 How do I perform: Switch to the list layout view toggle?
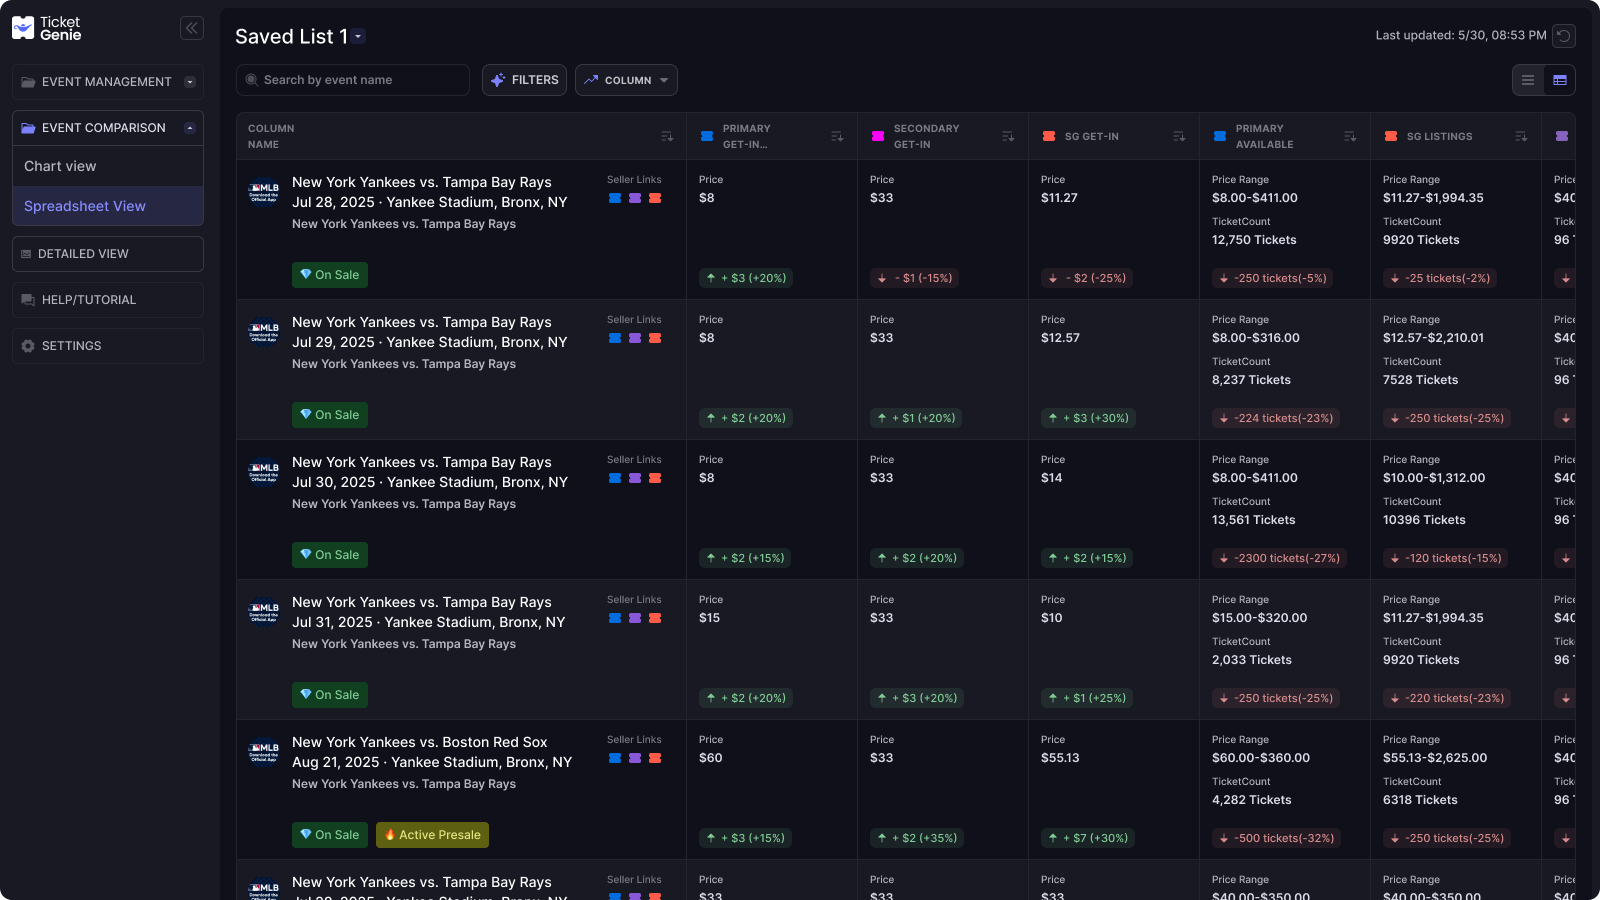(x=1528, y=80)
